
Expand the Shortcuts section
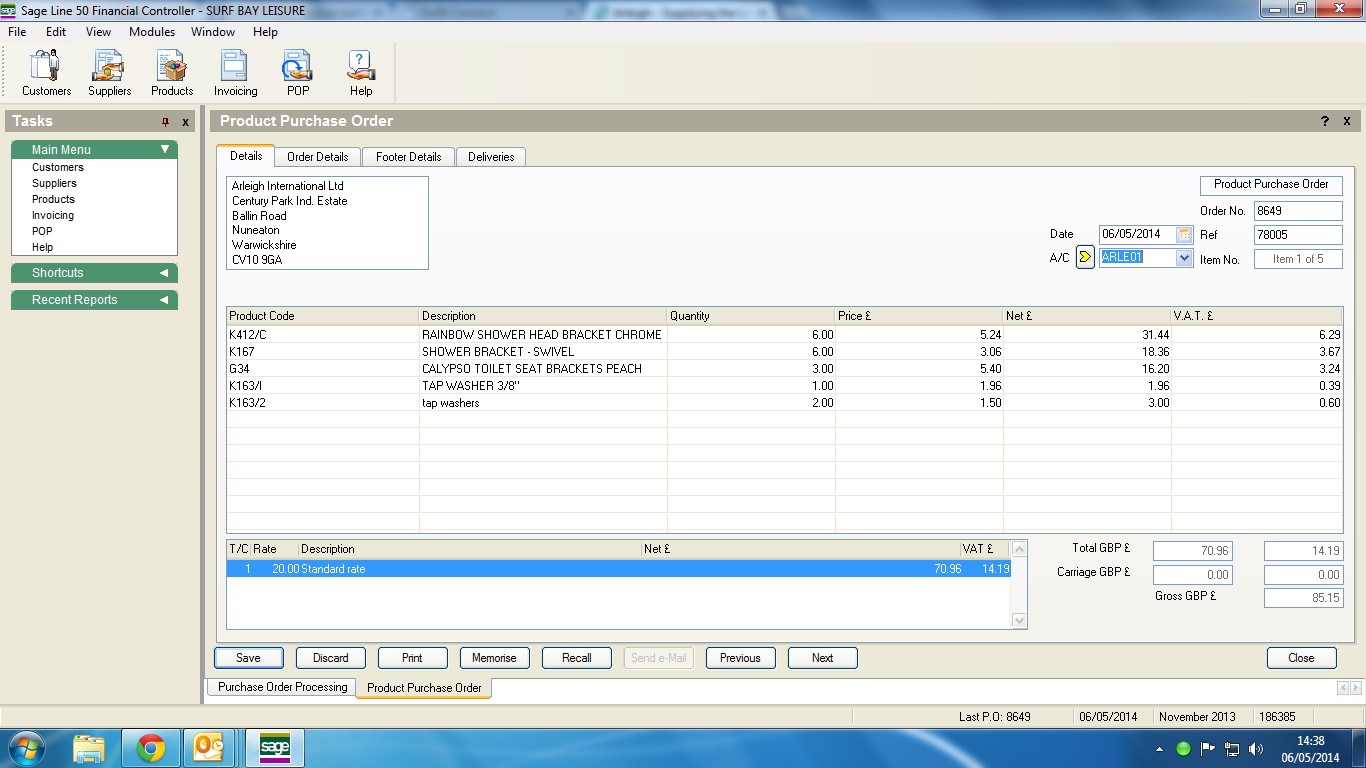click(x=164, y=273)
